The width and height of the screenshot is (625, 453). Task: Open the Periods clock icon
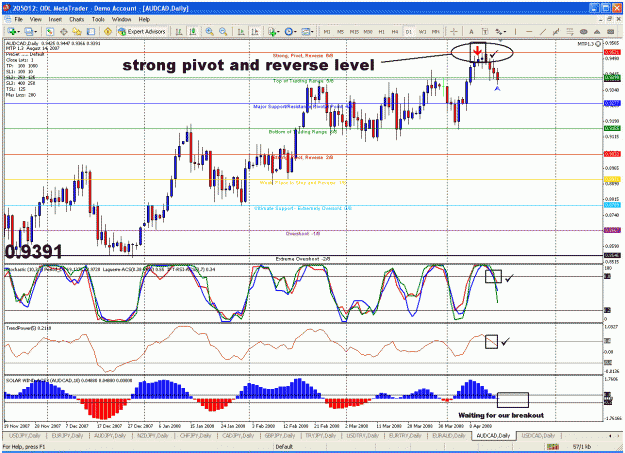point(289,32)
